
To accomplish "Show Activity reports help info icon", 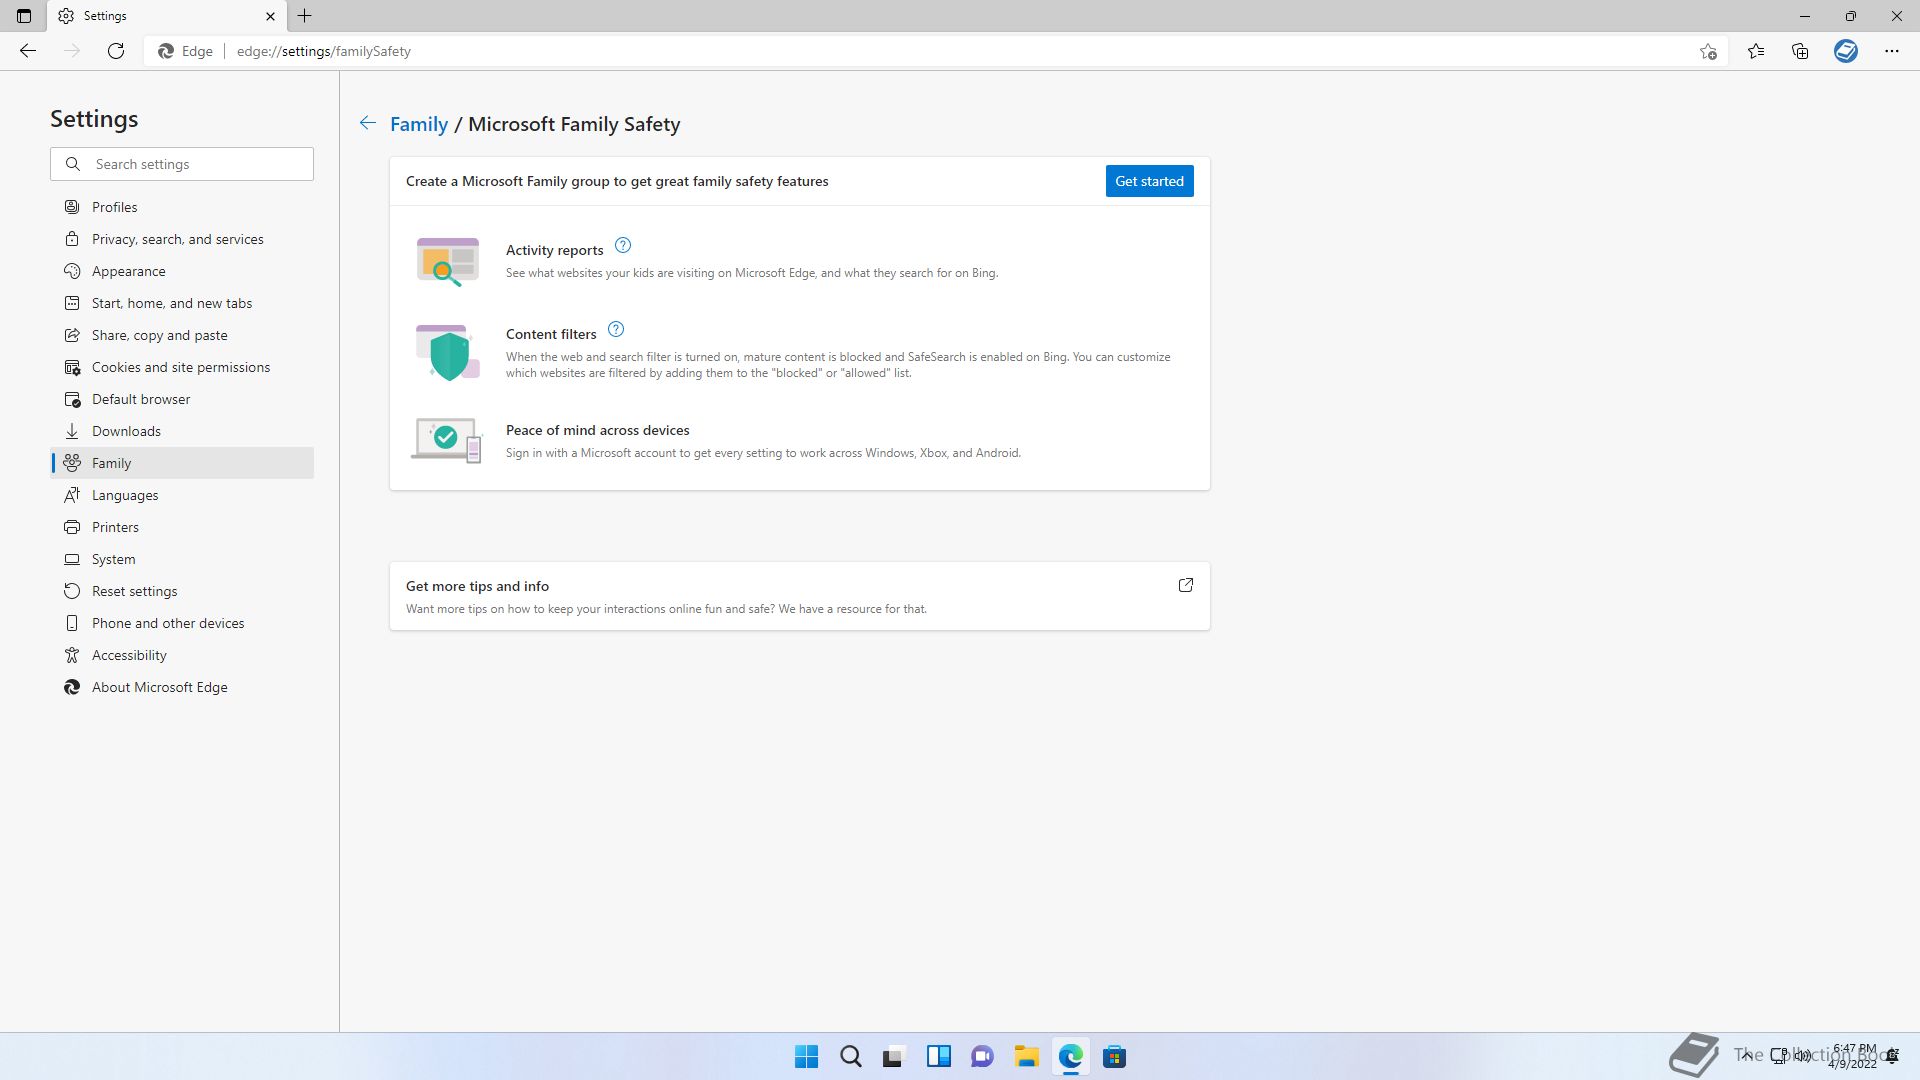I will (623, 245).
